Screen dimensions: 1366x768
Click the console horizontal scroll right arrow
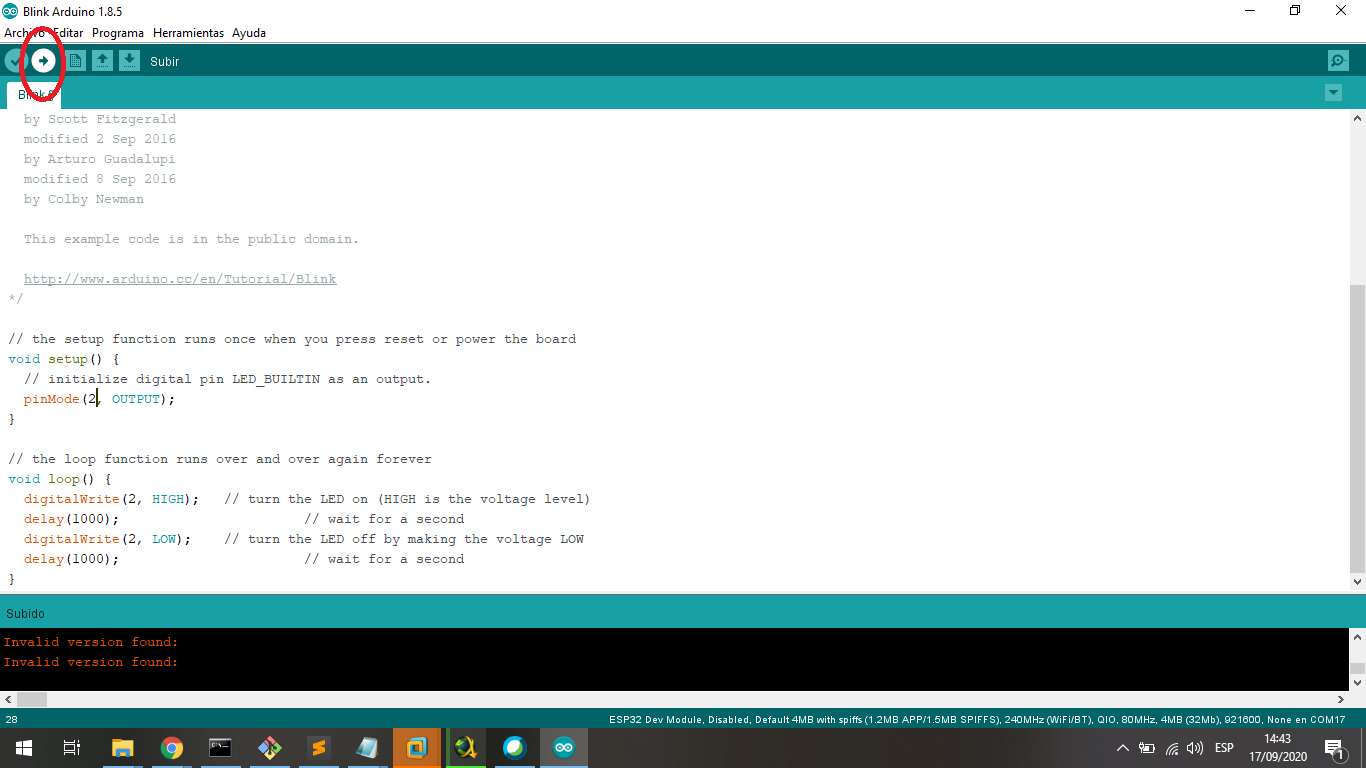pos(1341,700)
